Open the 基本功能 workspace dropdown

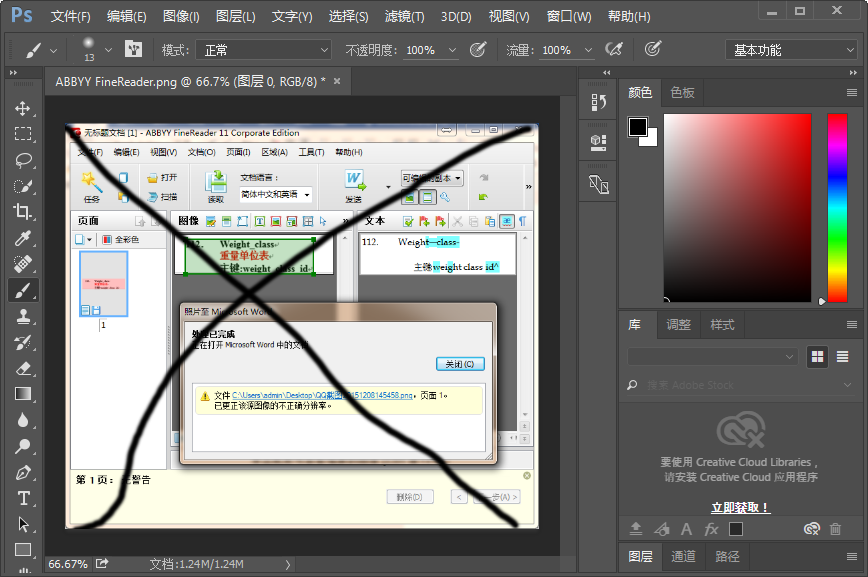coord(791,50)
